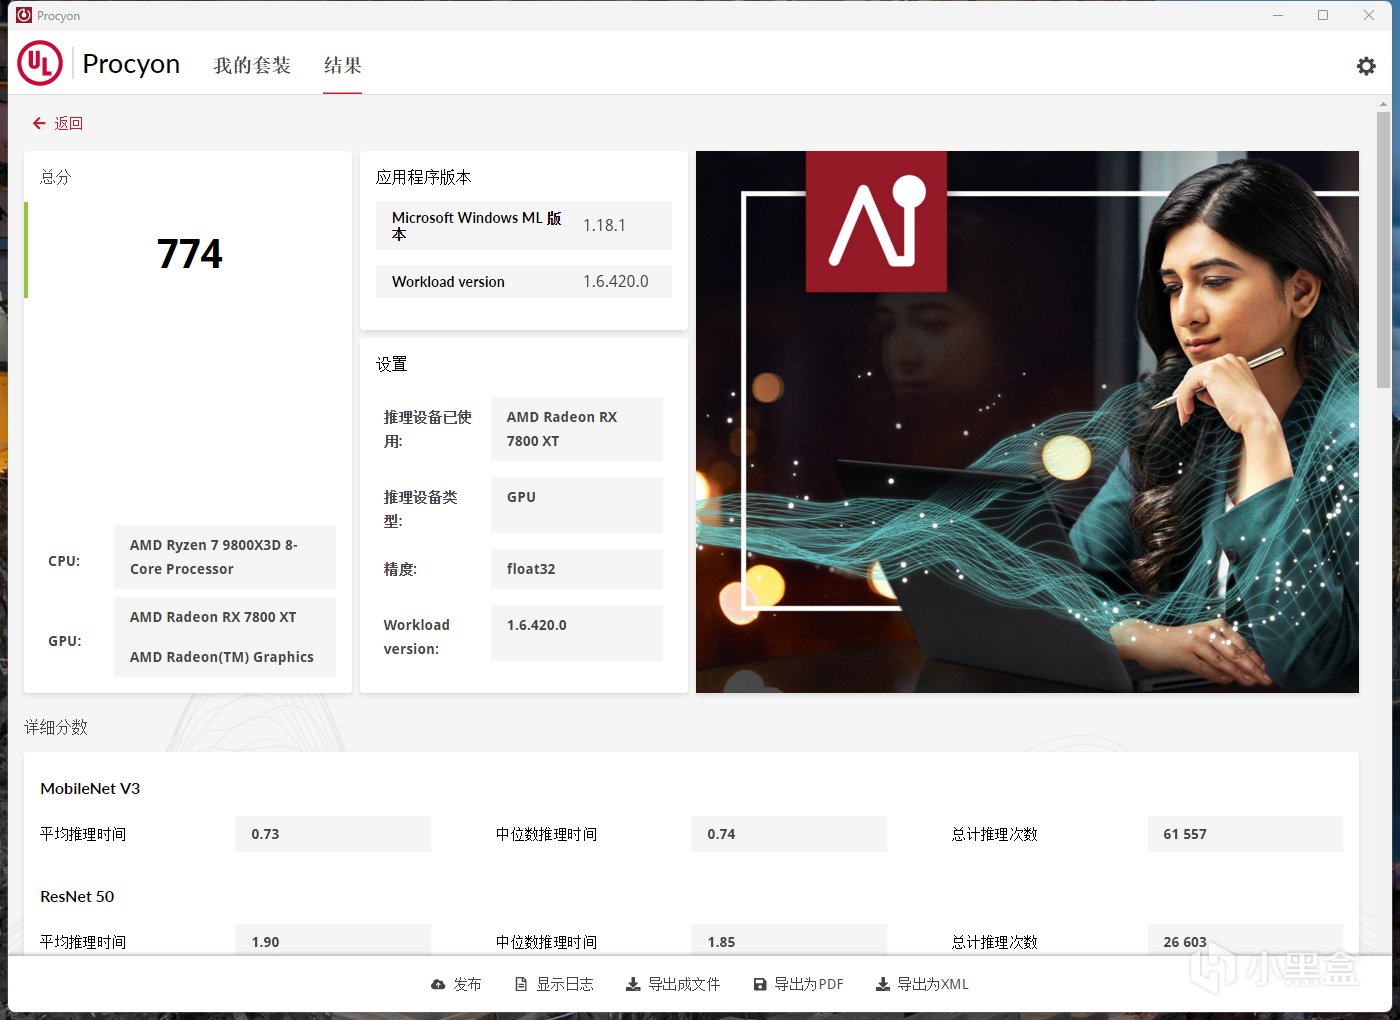Screen dimensions: 1400x1020
Task: Click the back arrow icon
Action: [x=39, y=123]
